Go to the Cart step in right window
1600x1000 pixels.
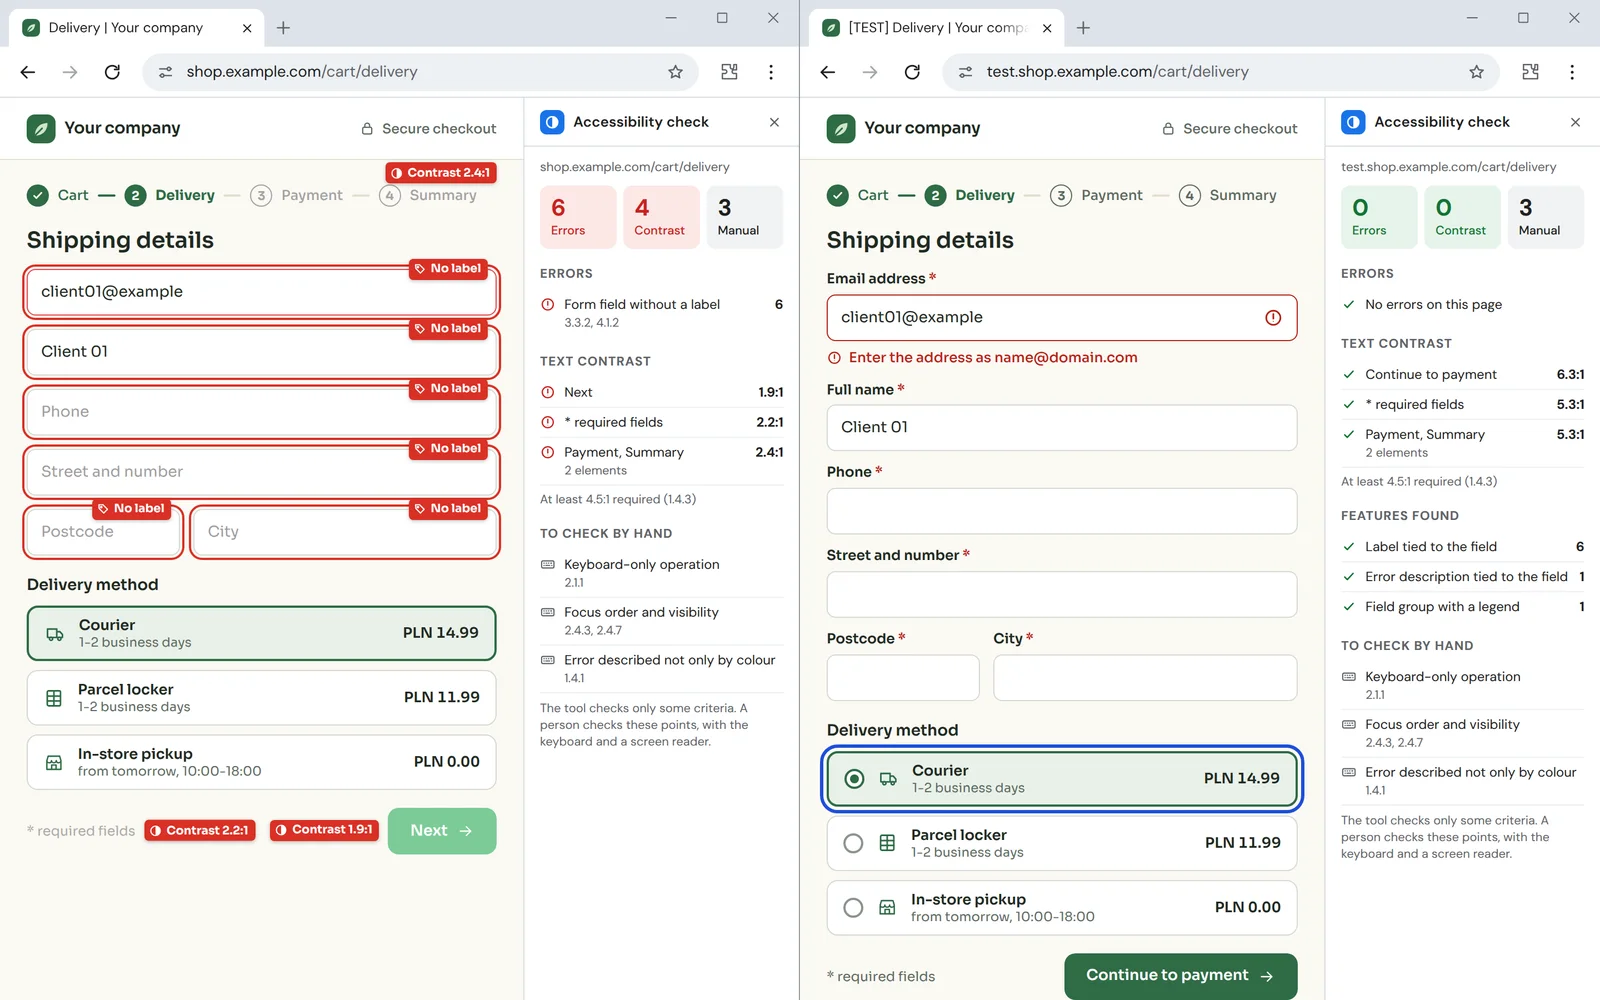[858, 195]
